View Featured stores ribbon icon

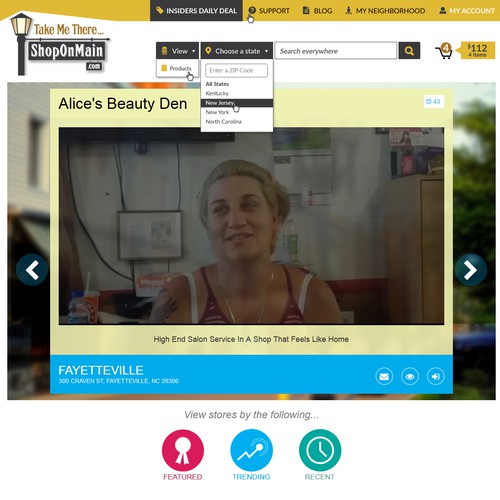183,450
